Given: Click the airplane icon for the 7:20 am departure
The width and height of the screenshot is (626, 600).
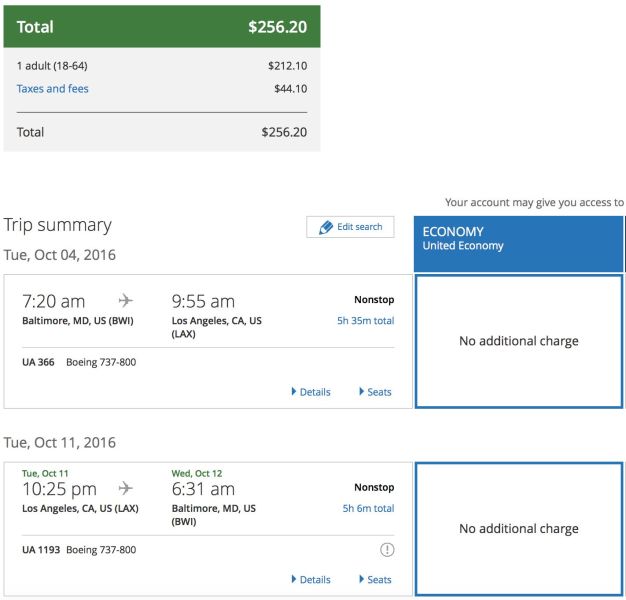Looking at the screenshot, I should coord(126,301).
